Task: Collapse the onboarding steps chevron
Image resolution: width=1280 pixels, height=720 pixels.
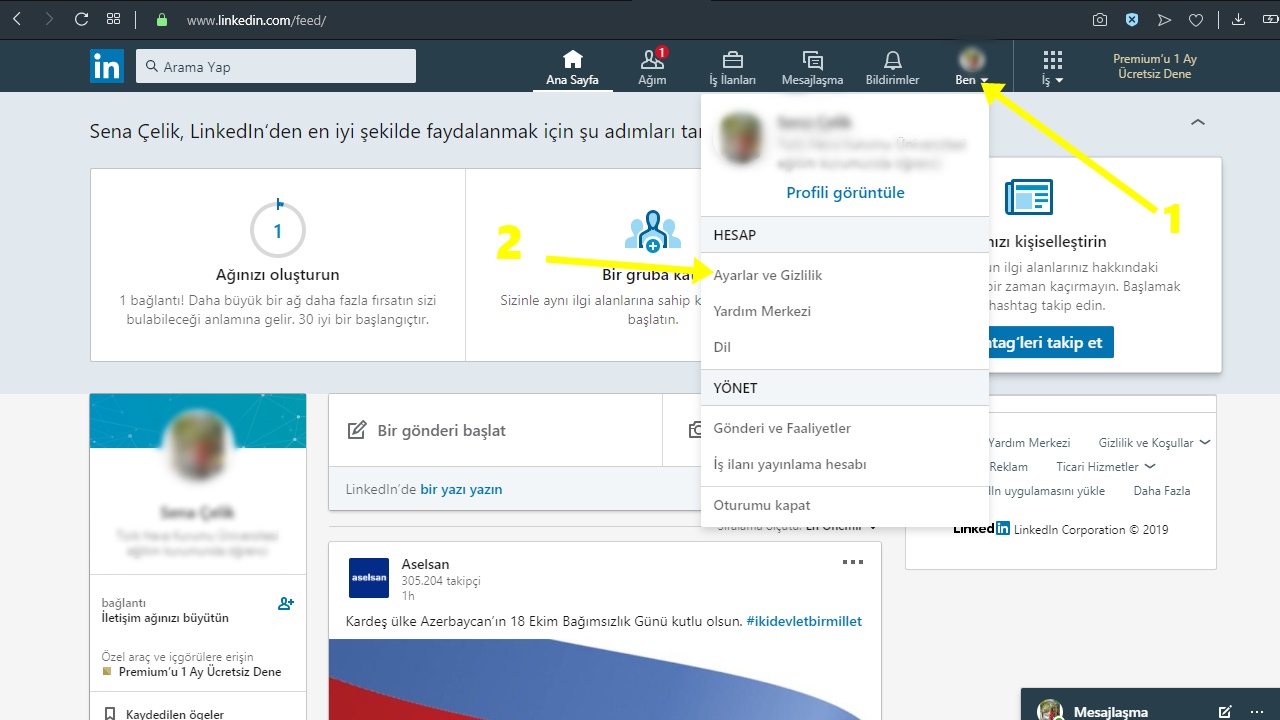Action: coord(1198,122)
